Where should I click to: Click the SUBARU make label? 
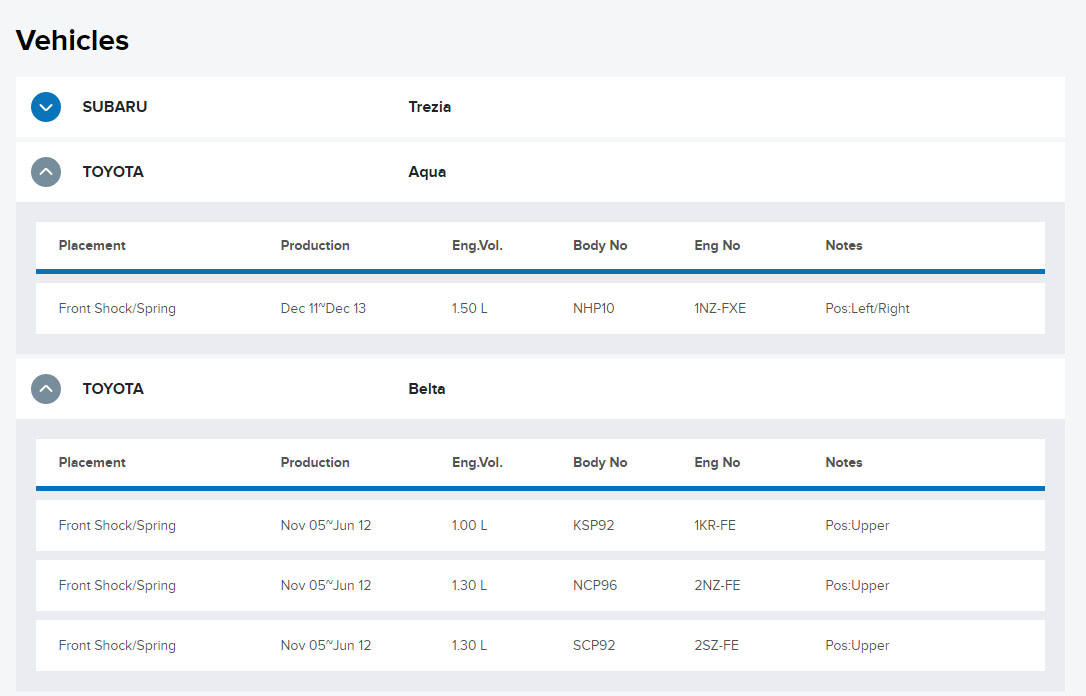(x=115, y=107)
